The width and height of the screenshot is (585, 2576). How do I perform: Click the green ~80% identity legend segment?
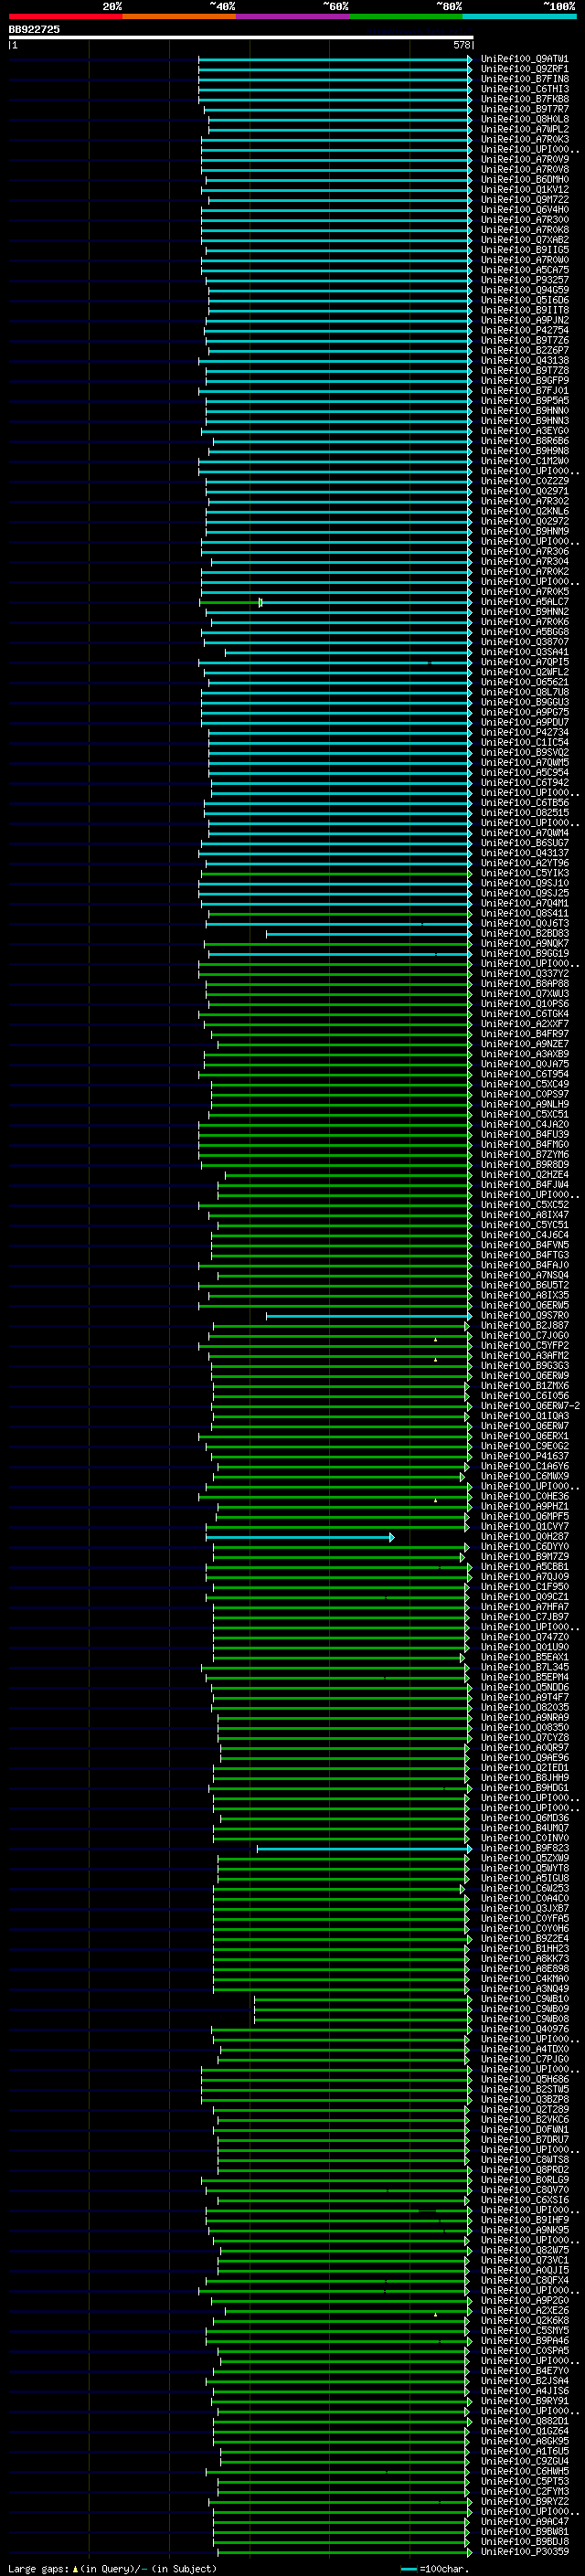click(406, 16)
